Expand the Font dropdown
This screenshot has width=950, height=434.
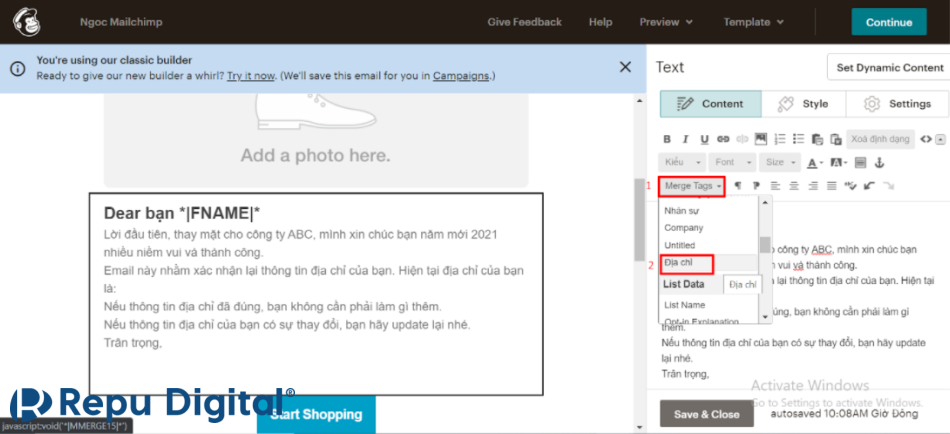(x=733, y=162)
